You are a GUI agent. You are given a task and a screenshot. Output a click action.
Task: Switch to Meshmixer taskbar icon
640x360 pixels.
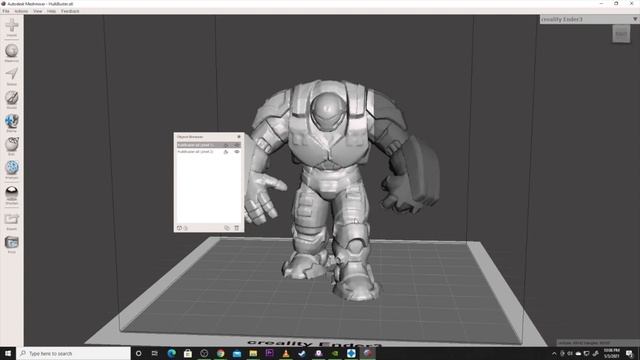(x=368, y=353)
